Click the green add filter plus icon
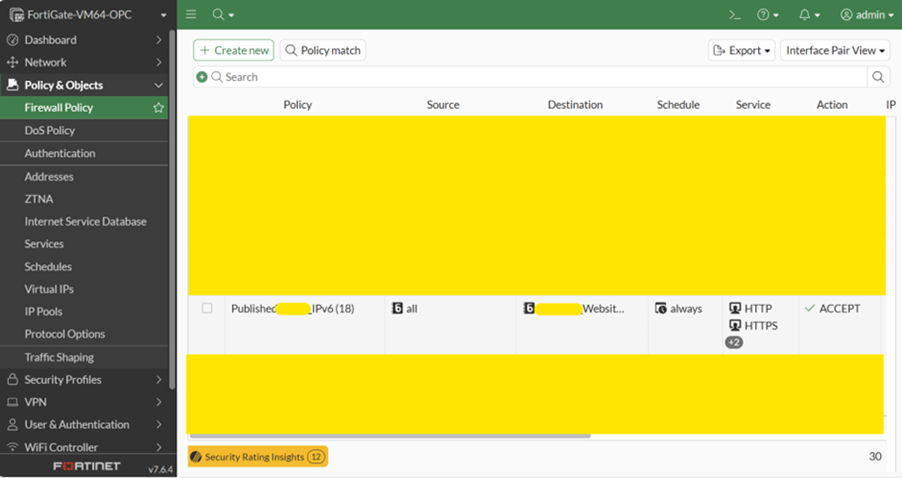The image size is (902, 478). (202, 77)
